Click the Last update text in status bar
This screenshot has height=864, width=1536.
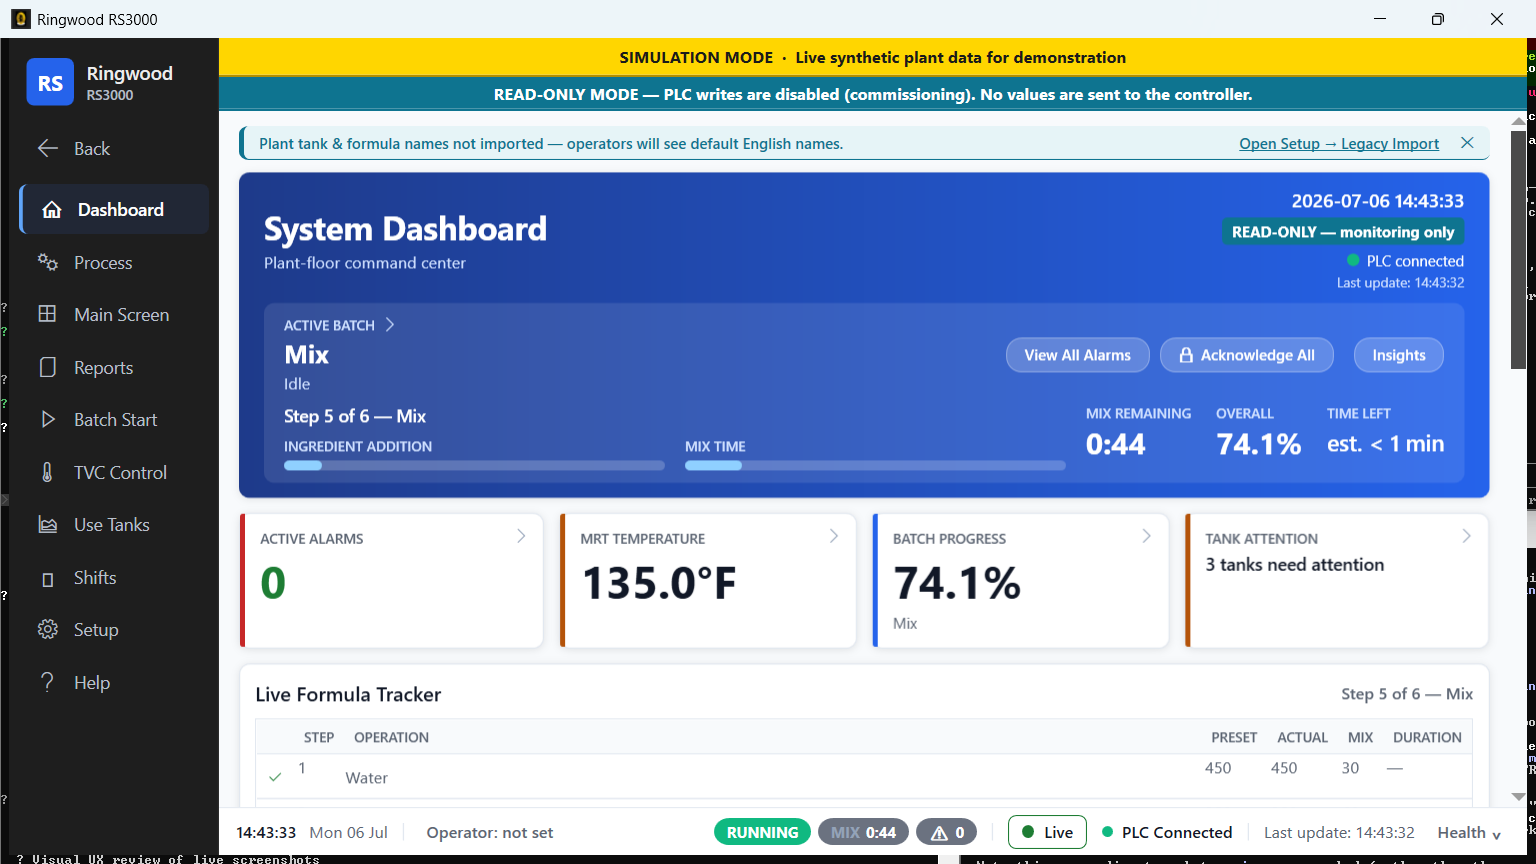(x=1339, y=833)
